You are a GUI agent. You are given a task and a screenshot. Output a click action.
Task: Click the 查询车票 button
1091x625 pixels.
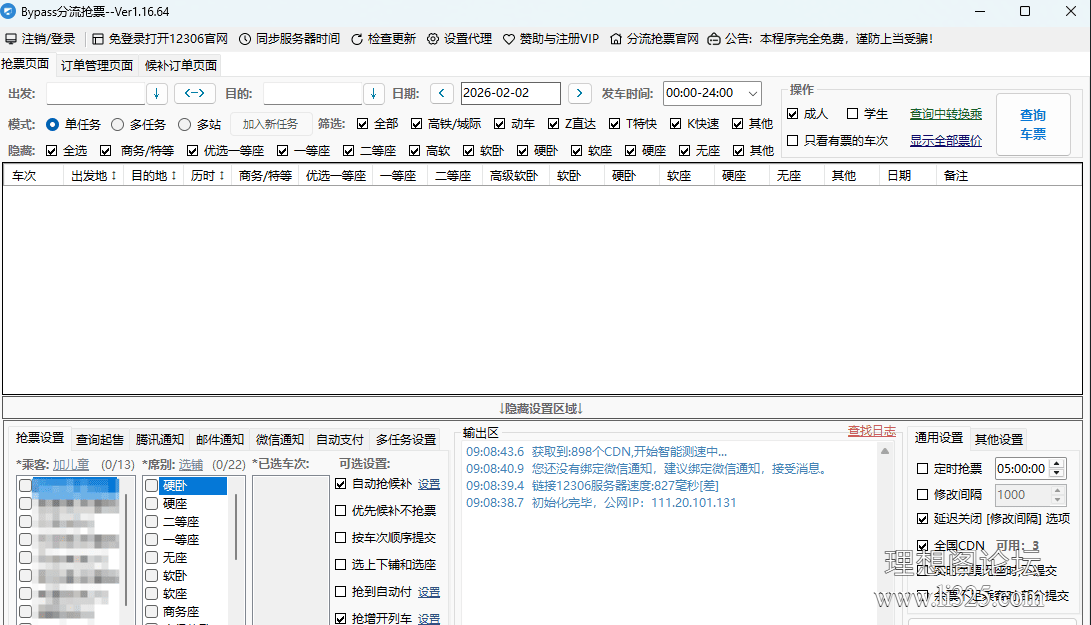tap(1032, 124)
